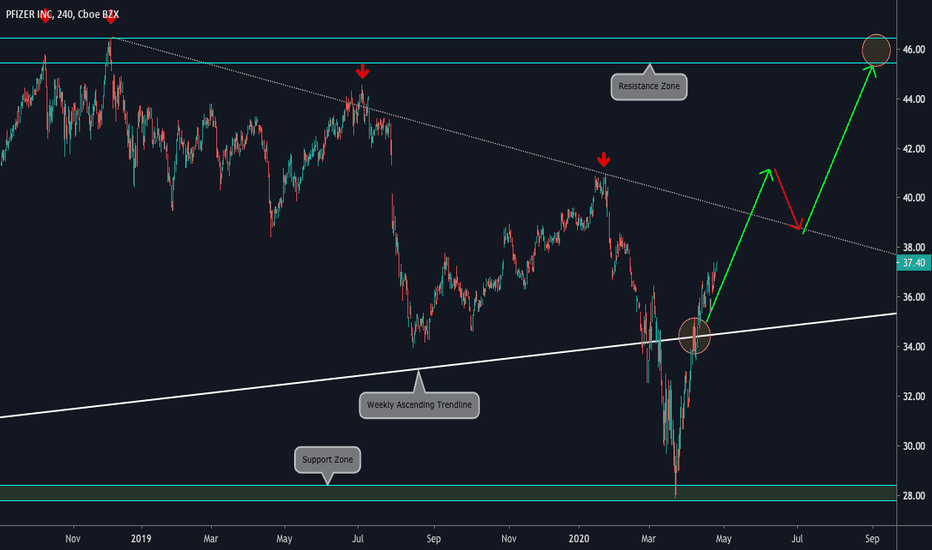This screenshot has height=550, width=932.
Task: Click the 32.00 price axis label
Action: click(x=914, y=397)
